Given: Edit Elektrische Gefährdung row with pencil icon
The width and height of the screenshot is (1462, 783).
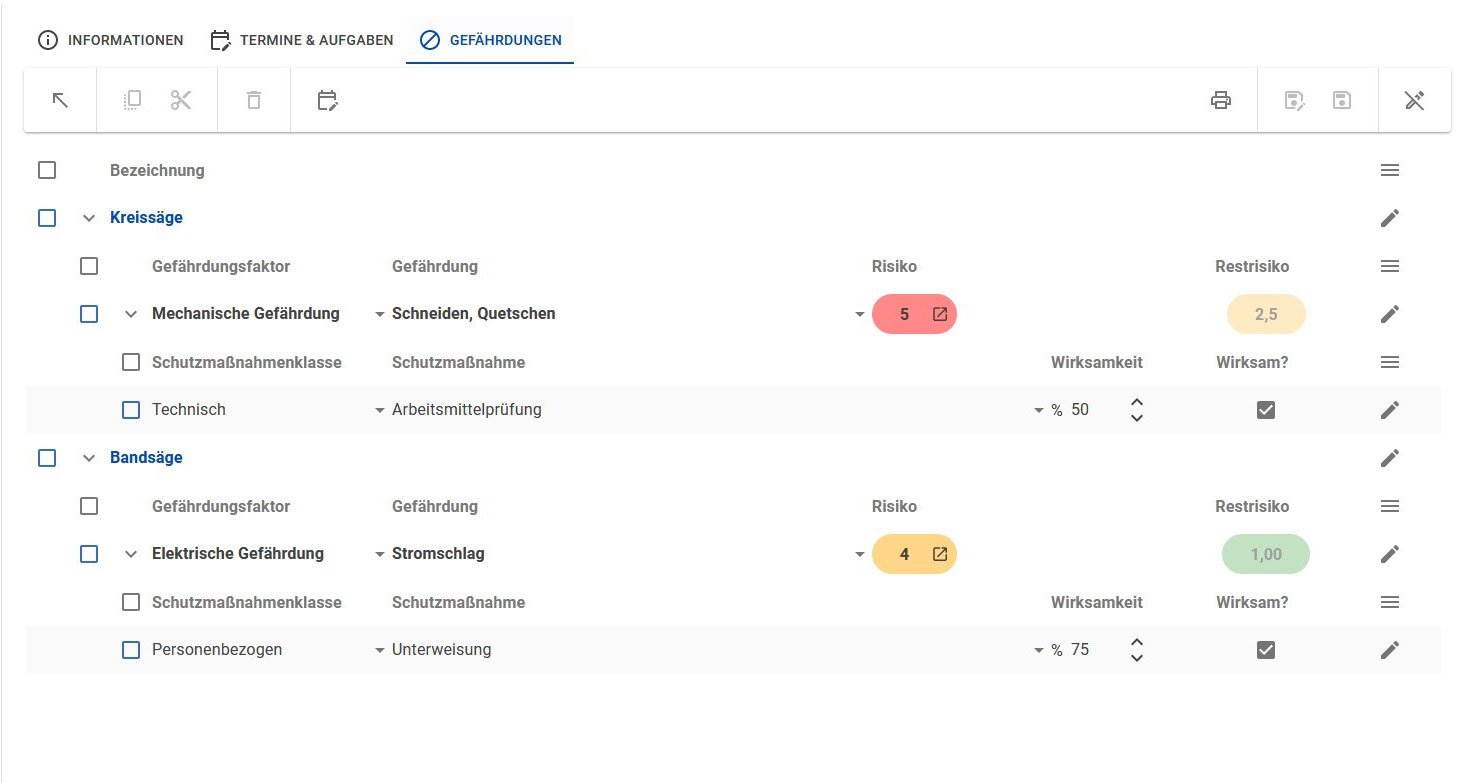Looking at the screenshot, I should [x=1389, y=554].
